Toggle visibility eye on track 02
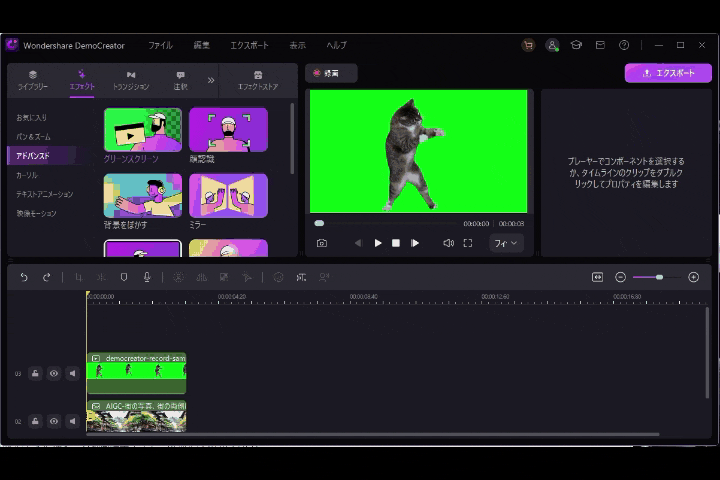The image size is (720, 480). pyautogui.click(x=54, y=421)
